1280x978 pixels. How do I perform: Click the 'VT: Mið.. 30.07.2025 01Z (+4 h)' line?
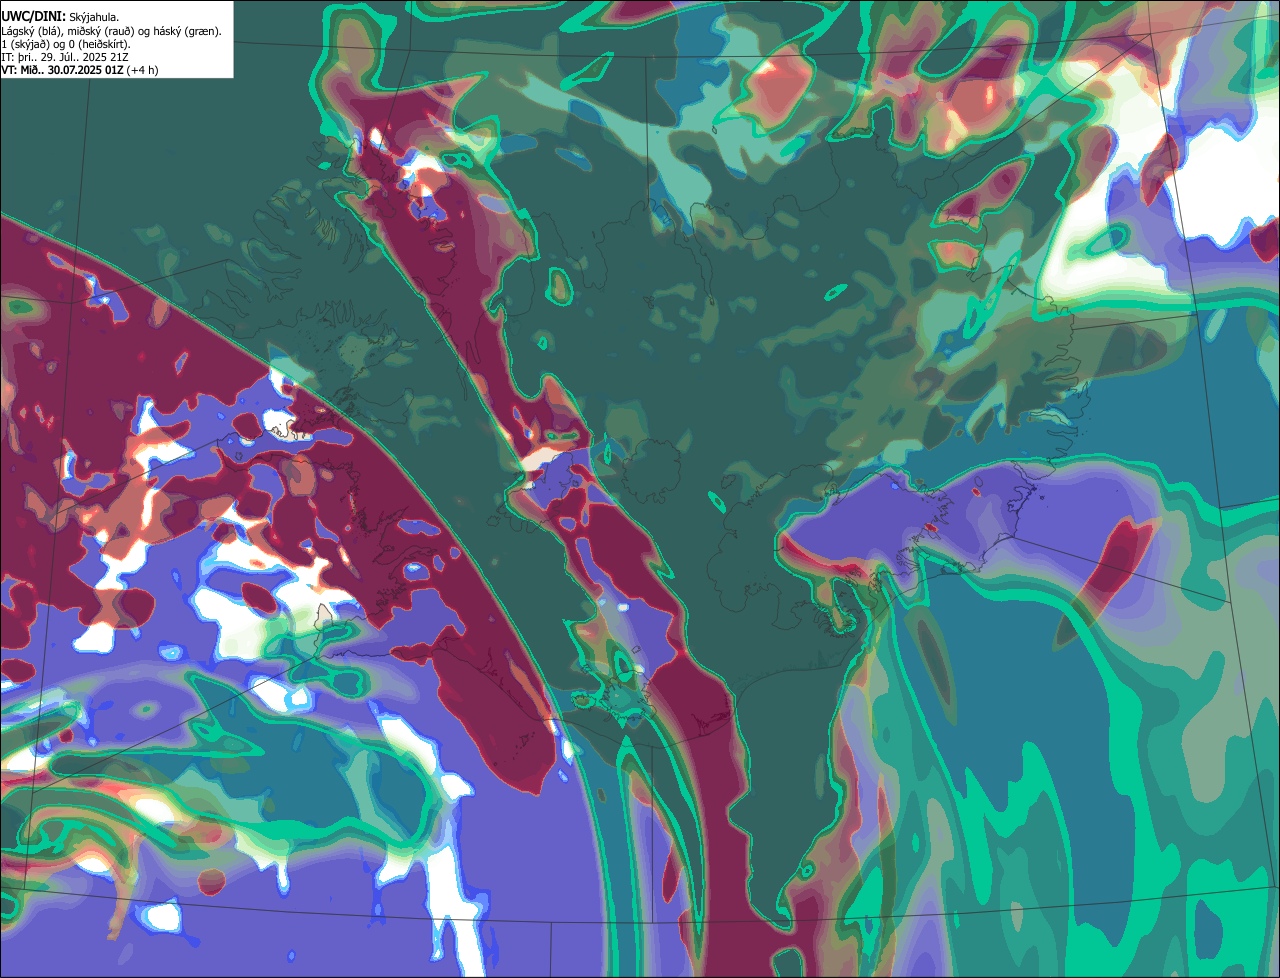click(80, 70)
